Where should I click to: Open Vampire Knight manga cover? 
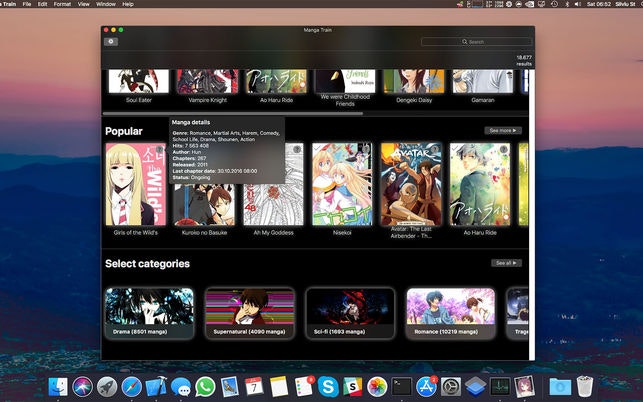207,81
